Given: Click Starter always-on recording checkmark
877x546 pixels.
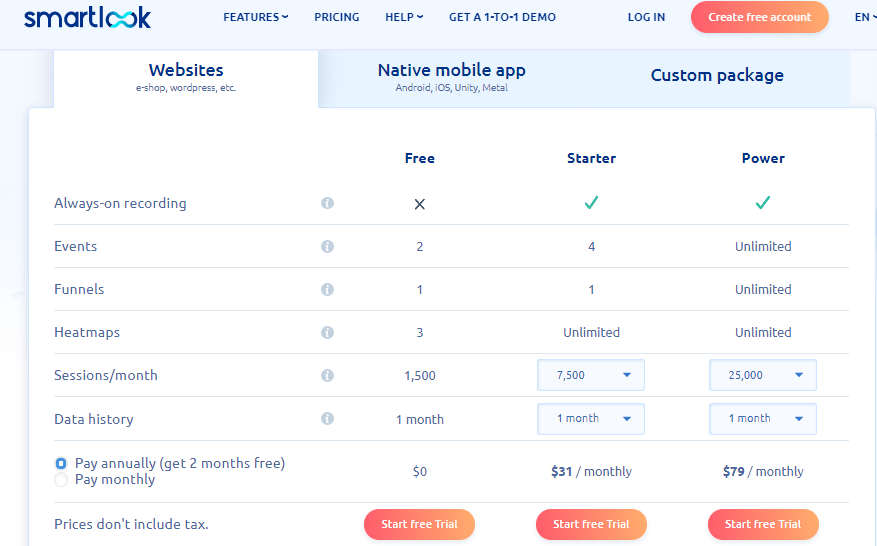Looking at the screenshot, I should click(x=591, y=203).
